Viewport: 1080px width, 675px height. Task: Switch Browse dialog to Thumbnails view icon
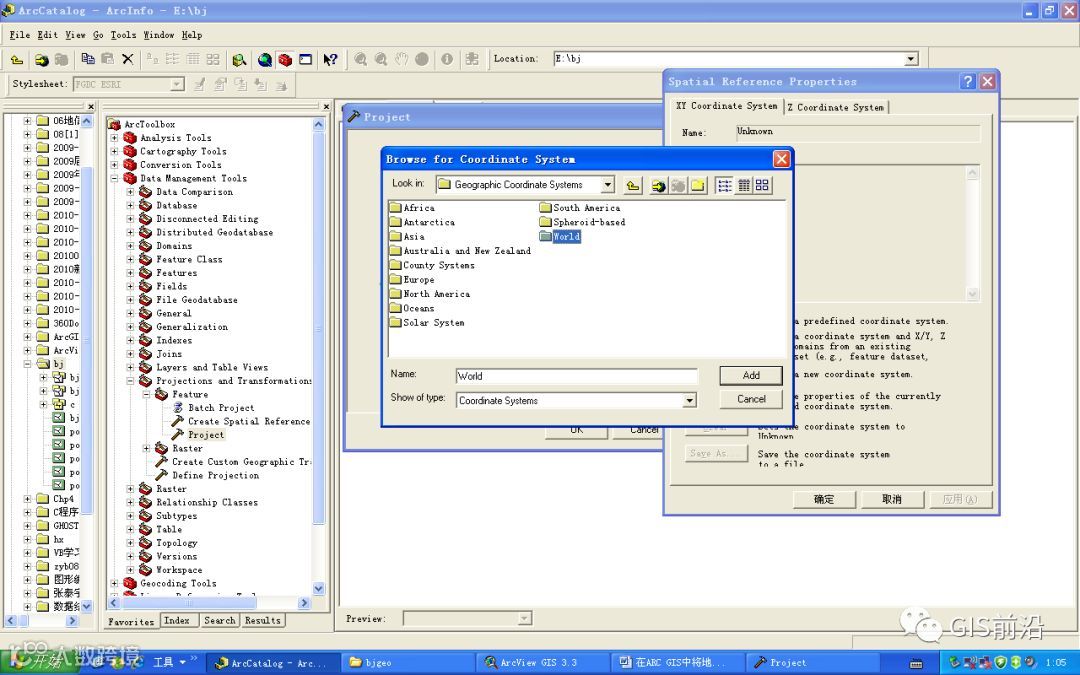(x=762, y=185)
